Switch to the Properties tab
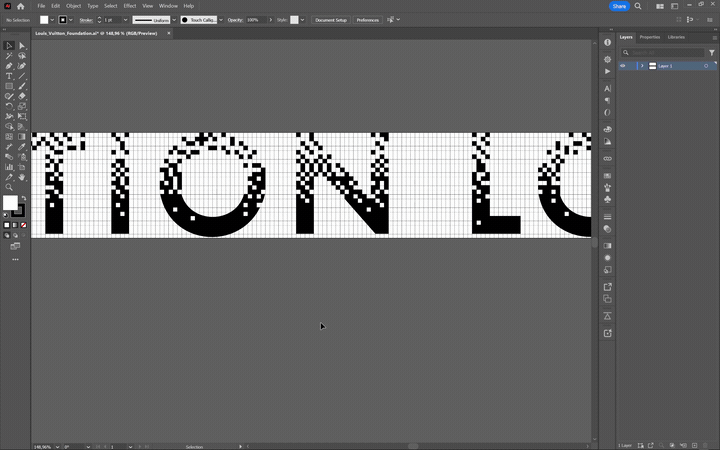 tap(649, 37)
